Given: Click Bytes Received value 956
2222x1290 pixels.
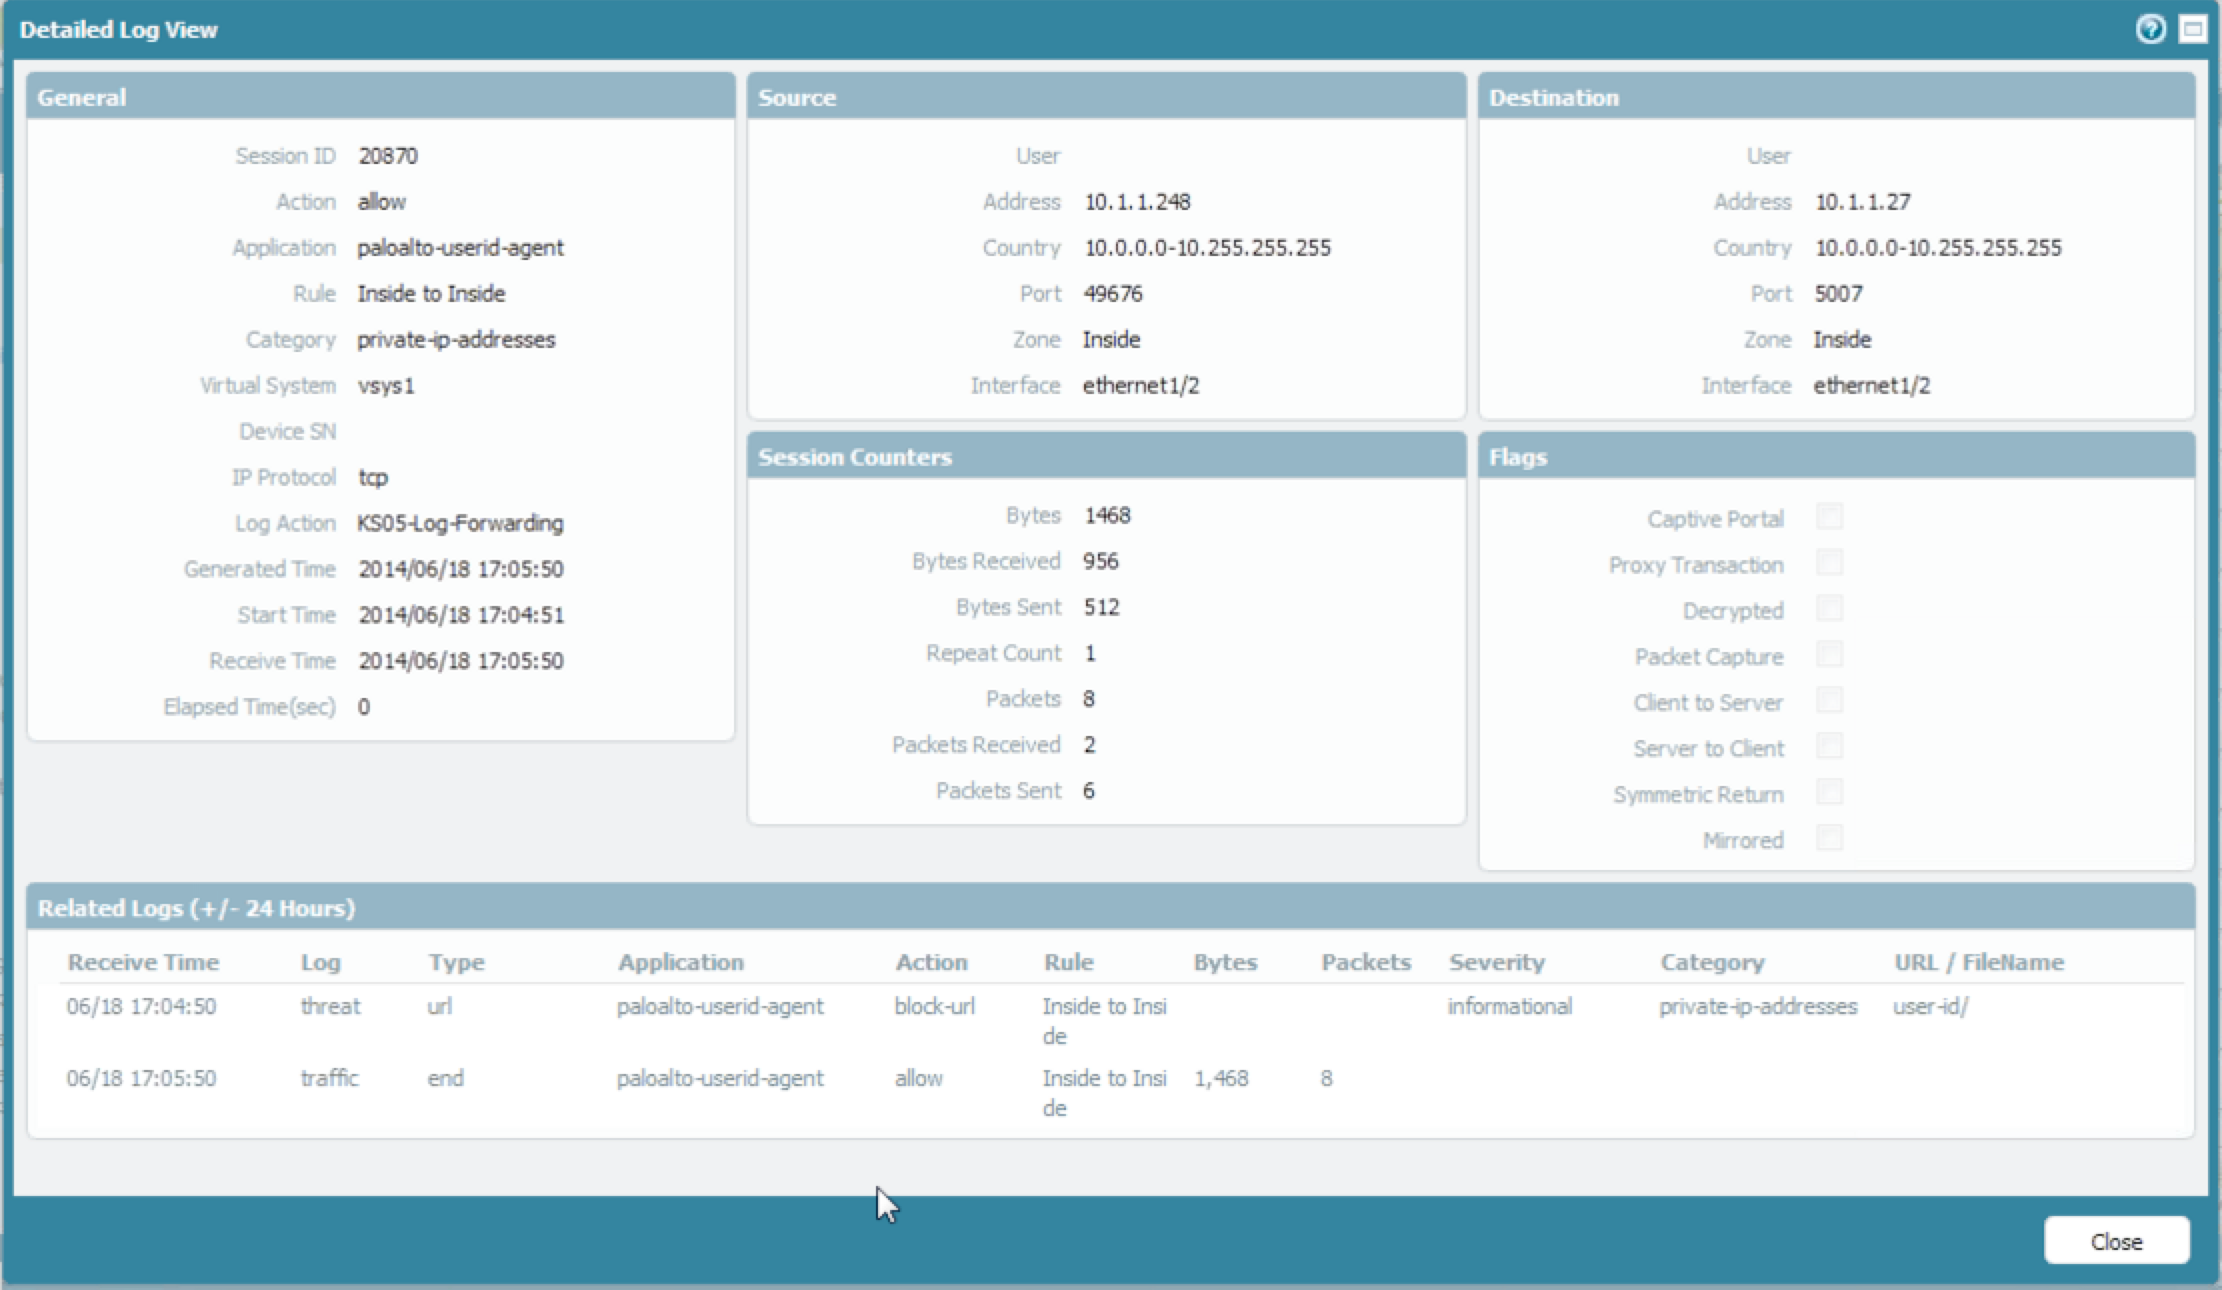Looking at the screenshot, I should point(1100,561).
